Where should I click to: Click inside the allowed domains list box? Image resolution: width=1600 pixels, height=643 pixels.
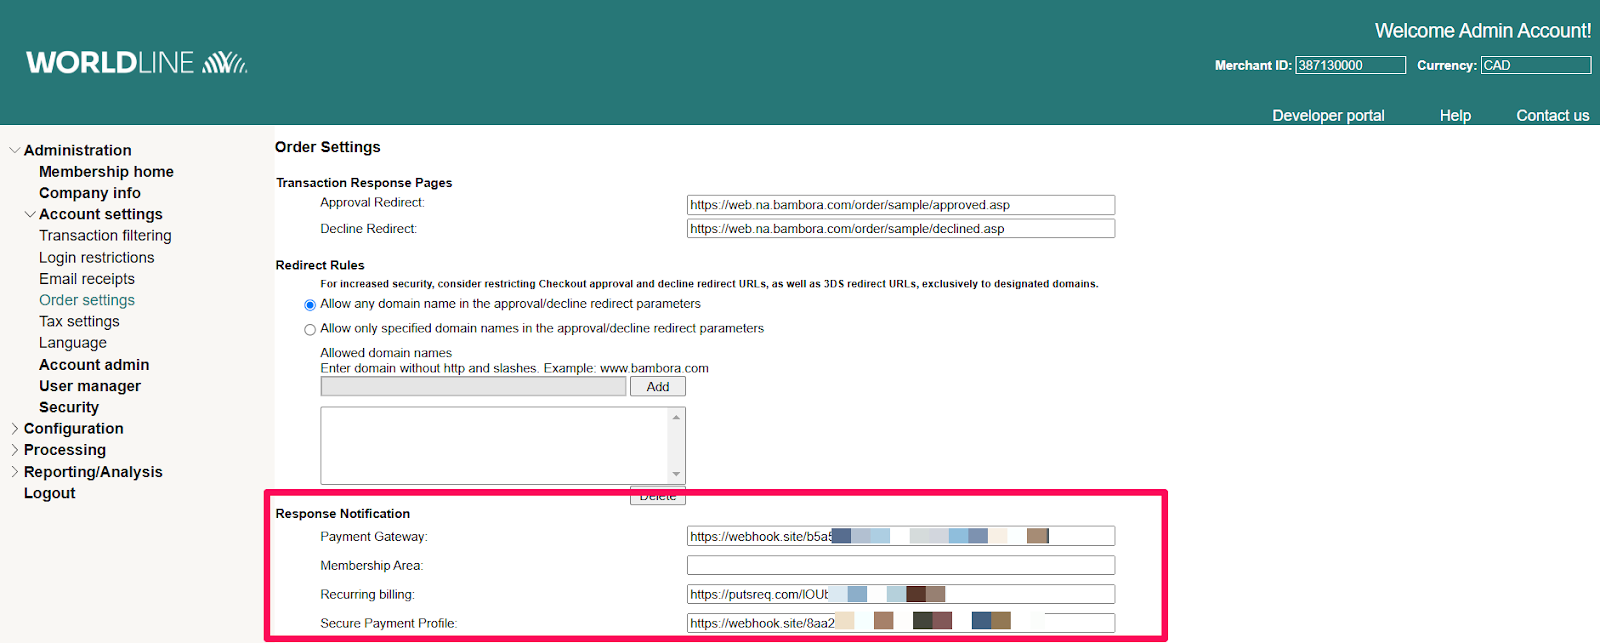(494, 445)
